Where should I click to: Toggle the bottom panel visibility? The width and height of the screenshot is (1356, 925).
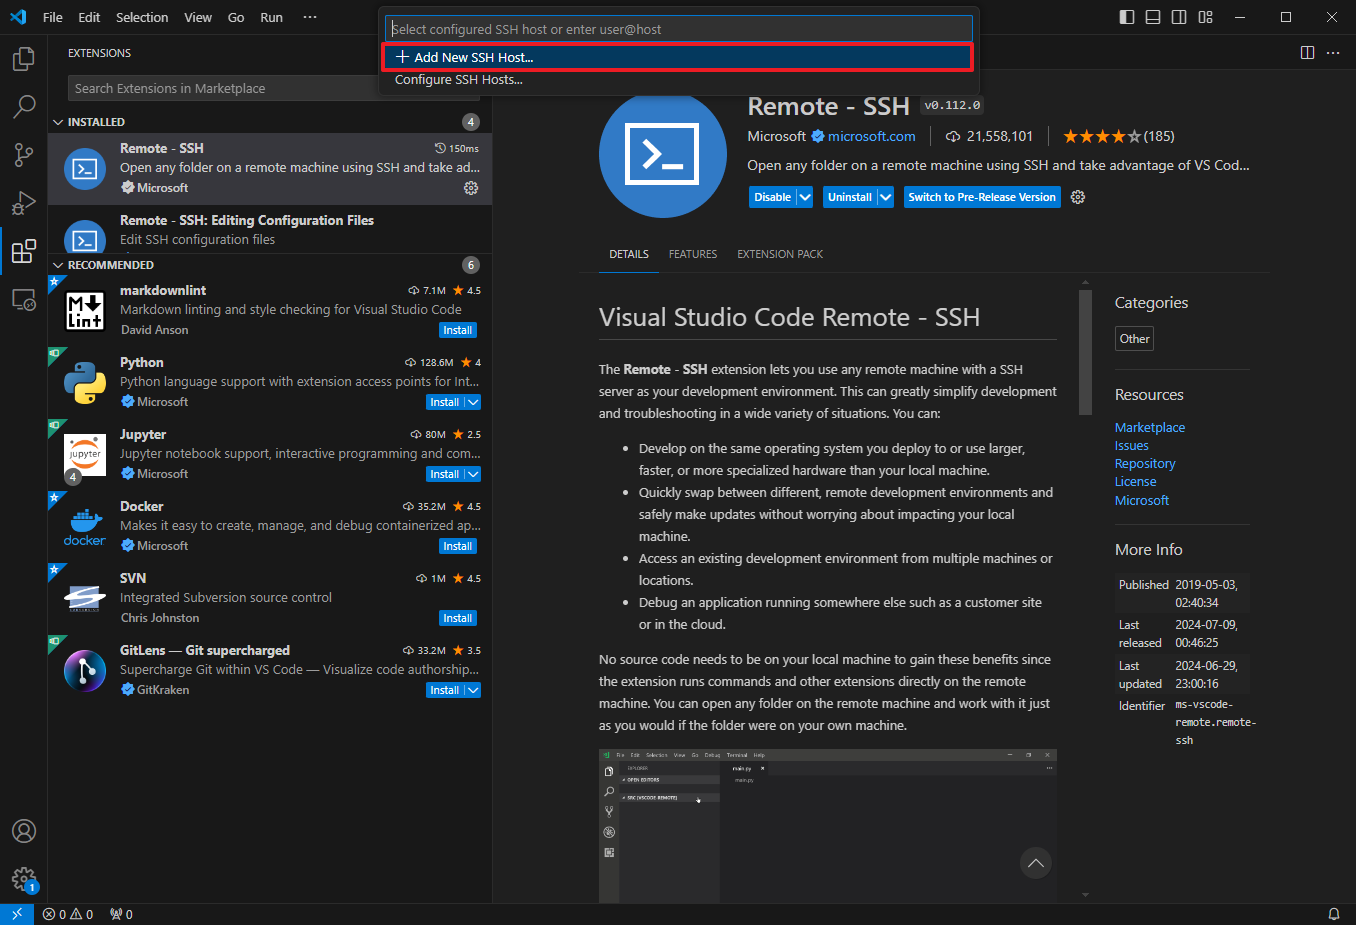(1153, 17)
